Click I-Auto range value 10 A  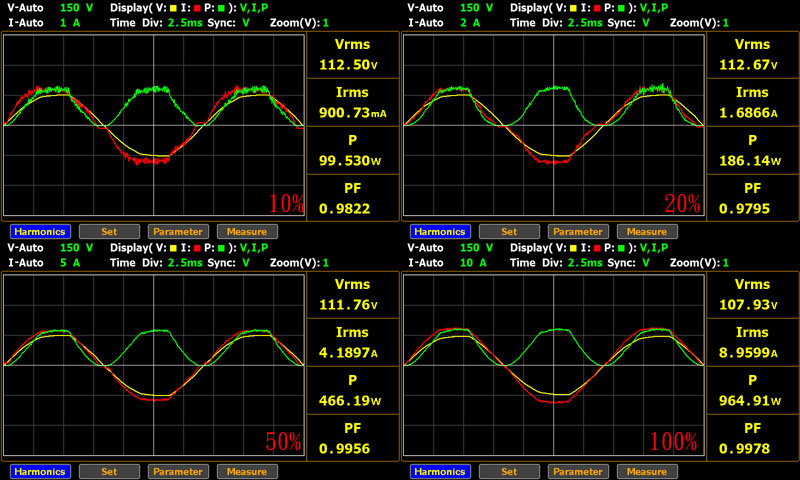tap(473, 263)
